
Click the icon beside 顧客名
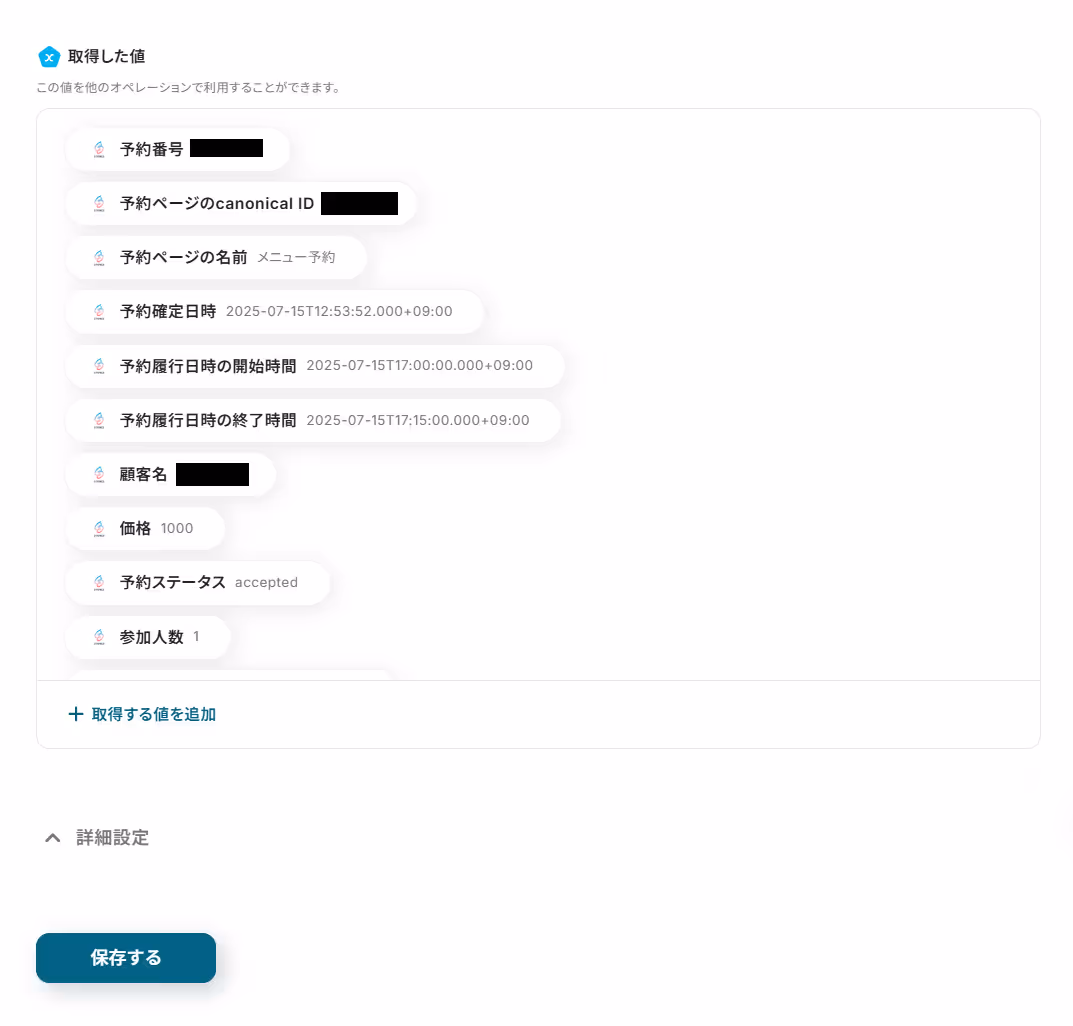coord(99,474)
